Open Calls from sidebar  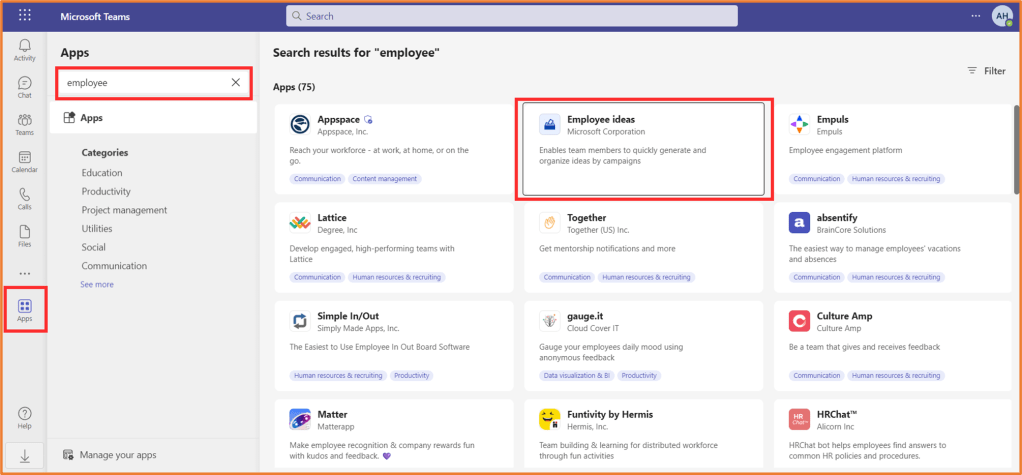click(24, 198)
